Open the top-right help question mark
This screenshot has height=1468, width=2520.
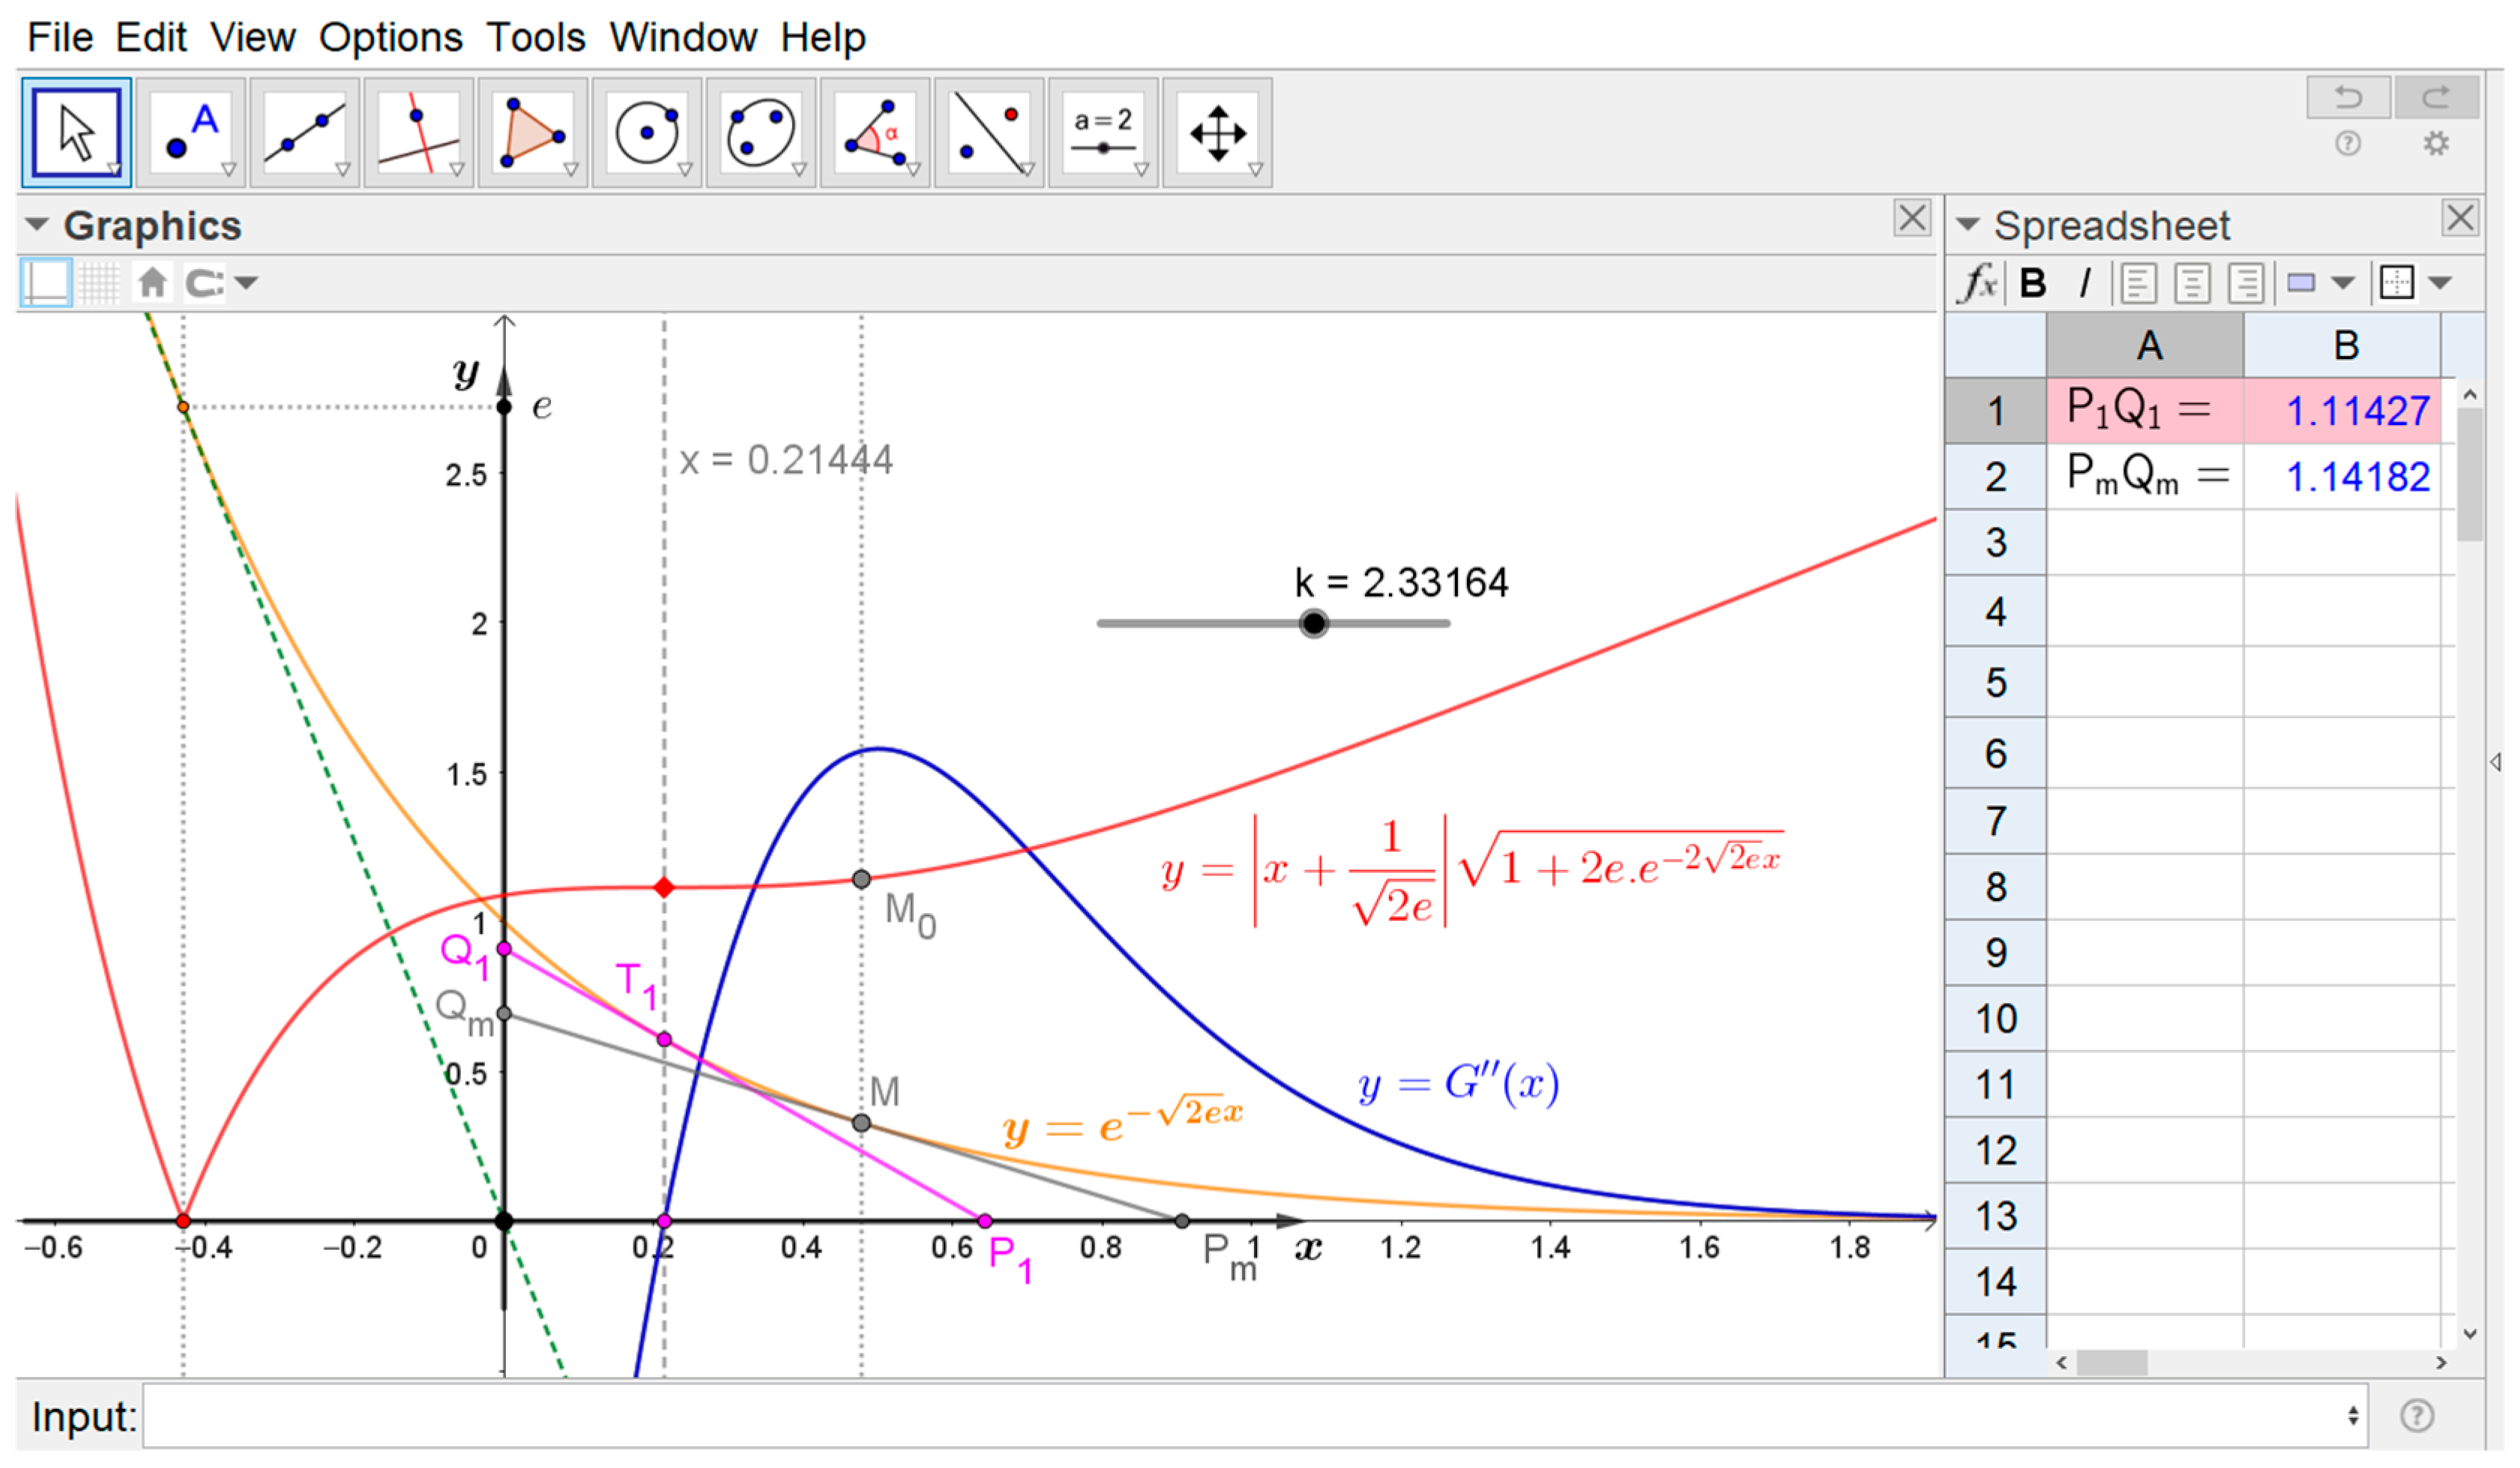point(2347,144)
